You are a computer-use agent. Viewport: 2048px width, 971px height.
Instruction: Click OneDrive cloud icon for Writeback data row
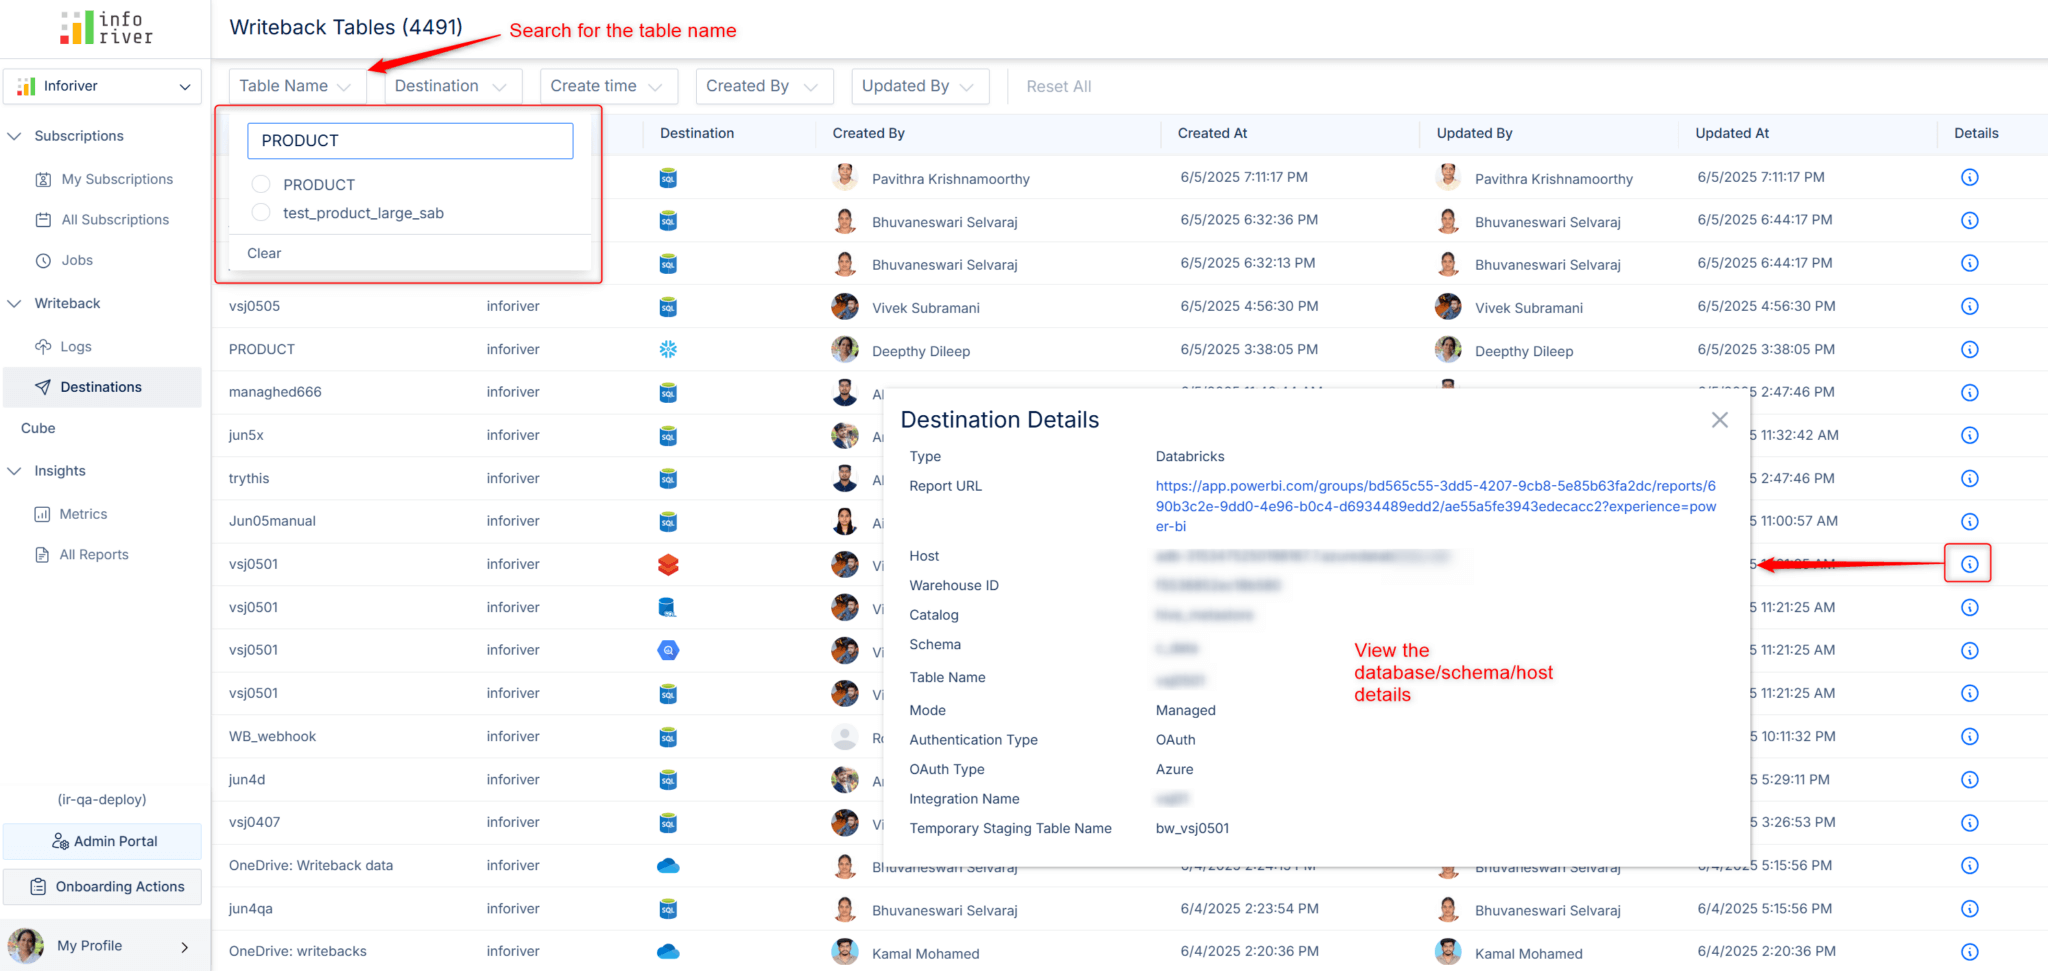point(668,865)
